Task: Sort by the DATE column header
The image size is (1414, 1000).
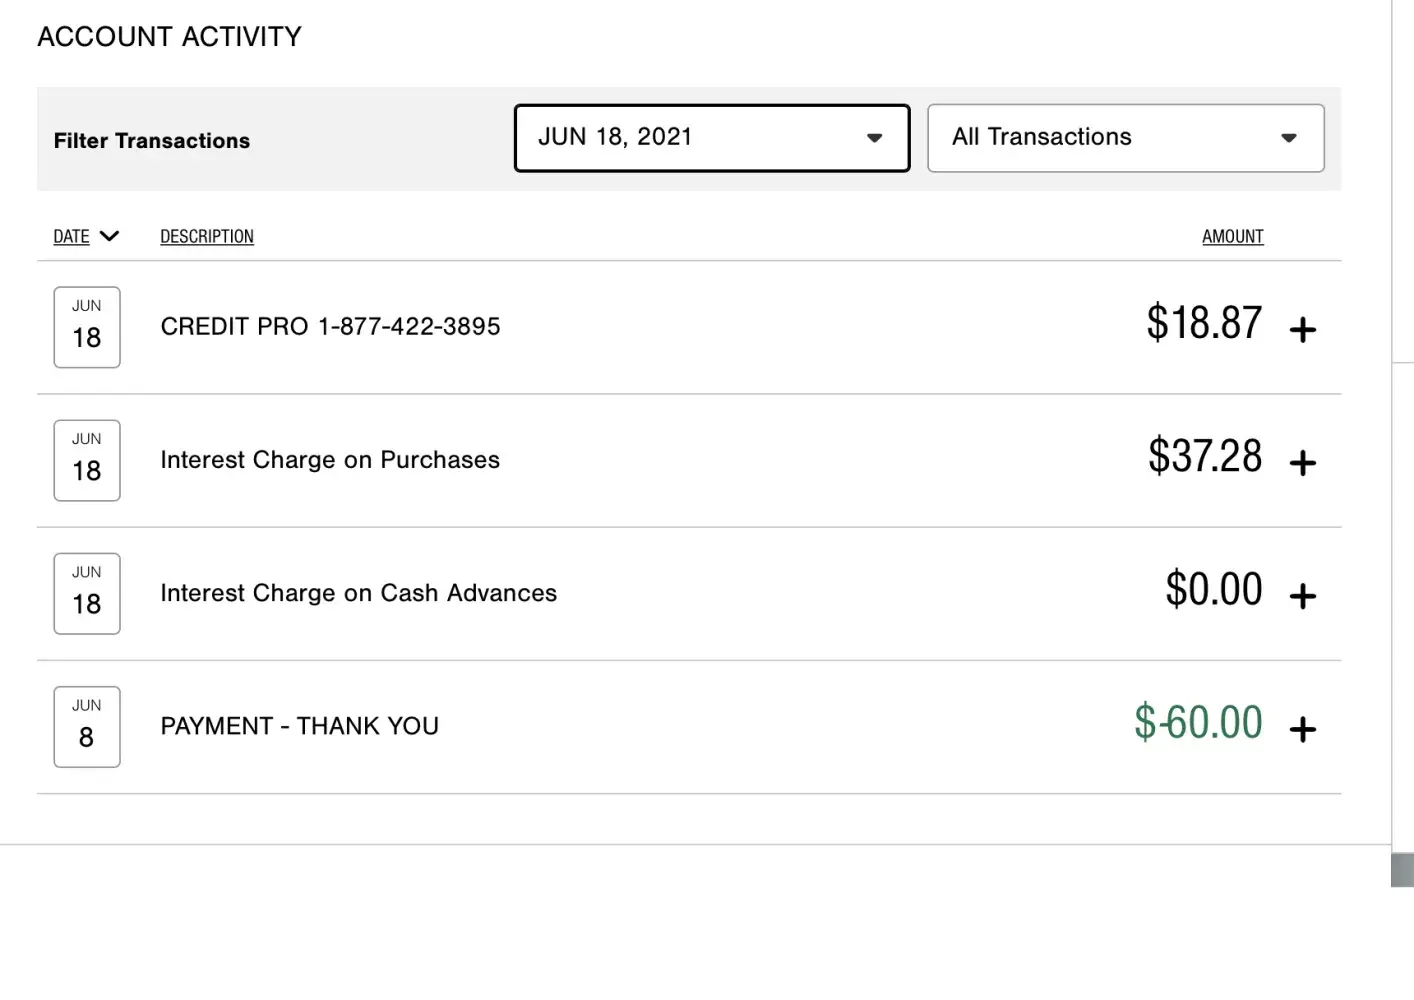Action: pyautogui.click(x=71, y=237)
